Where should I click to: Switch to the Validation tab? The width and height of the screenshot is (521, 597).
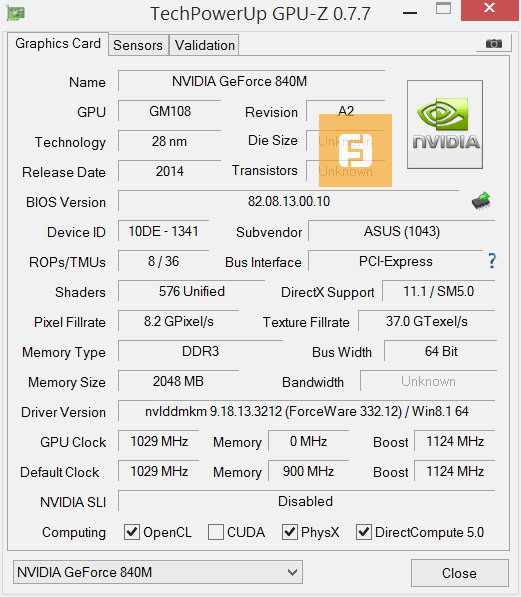[x=204, y=45]
